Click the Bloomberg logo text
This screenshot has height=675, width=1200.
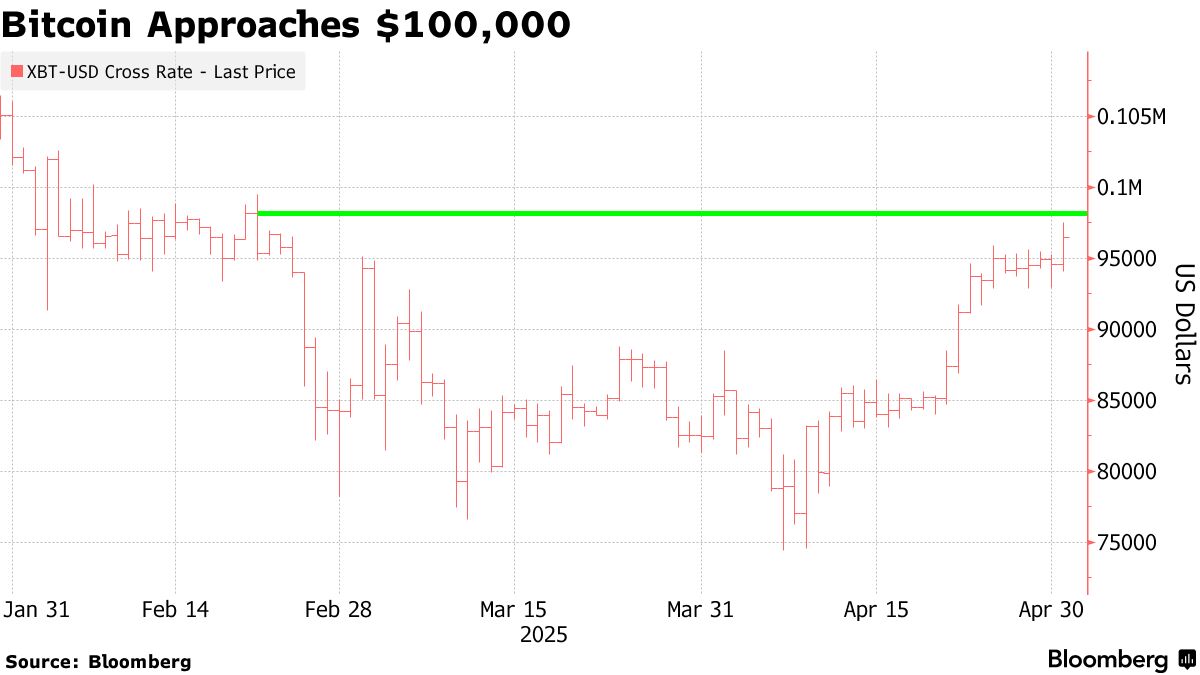1107,660
